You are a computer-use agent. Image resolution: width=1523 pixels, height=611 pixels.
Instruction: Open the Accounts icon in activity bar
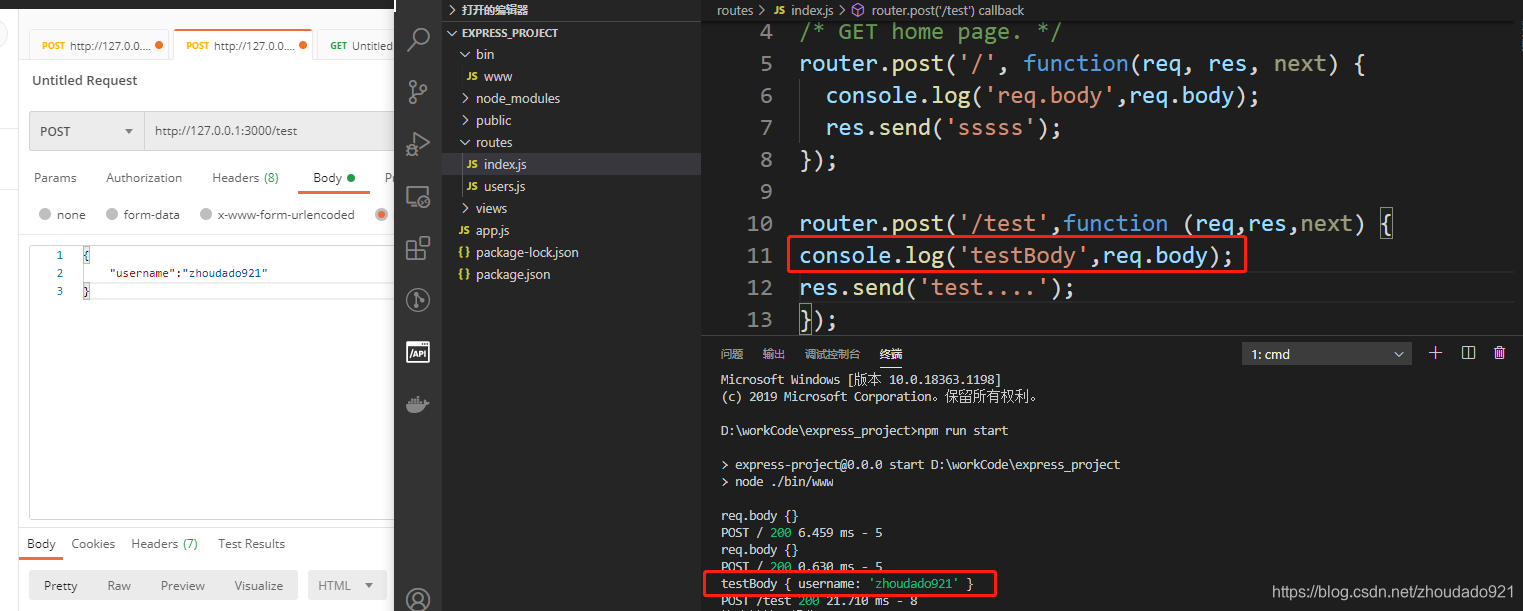pyautogui.click(x=418, y=599)
